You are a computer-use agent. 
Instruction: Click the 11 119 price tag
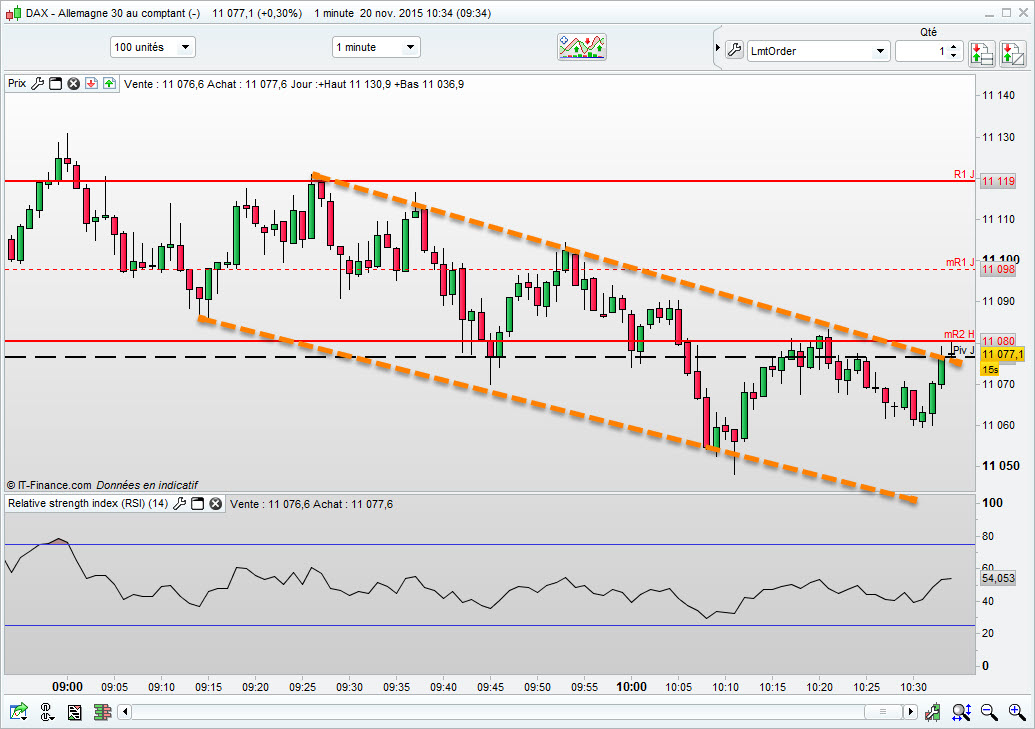coord(998,182)
